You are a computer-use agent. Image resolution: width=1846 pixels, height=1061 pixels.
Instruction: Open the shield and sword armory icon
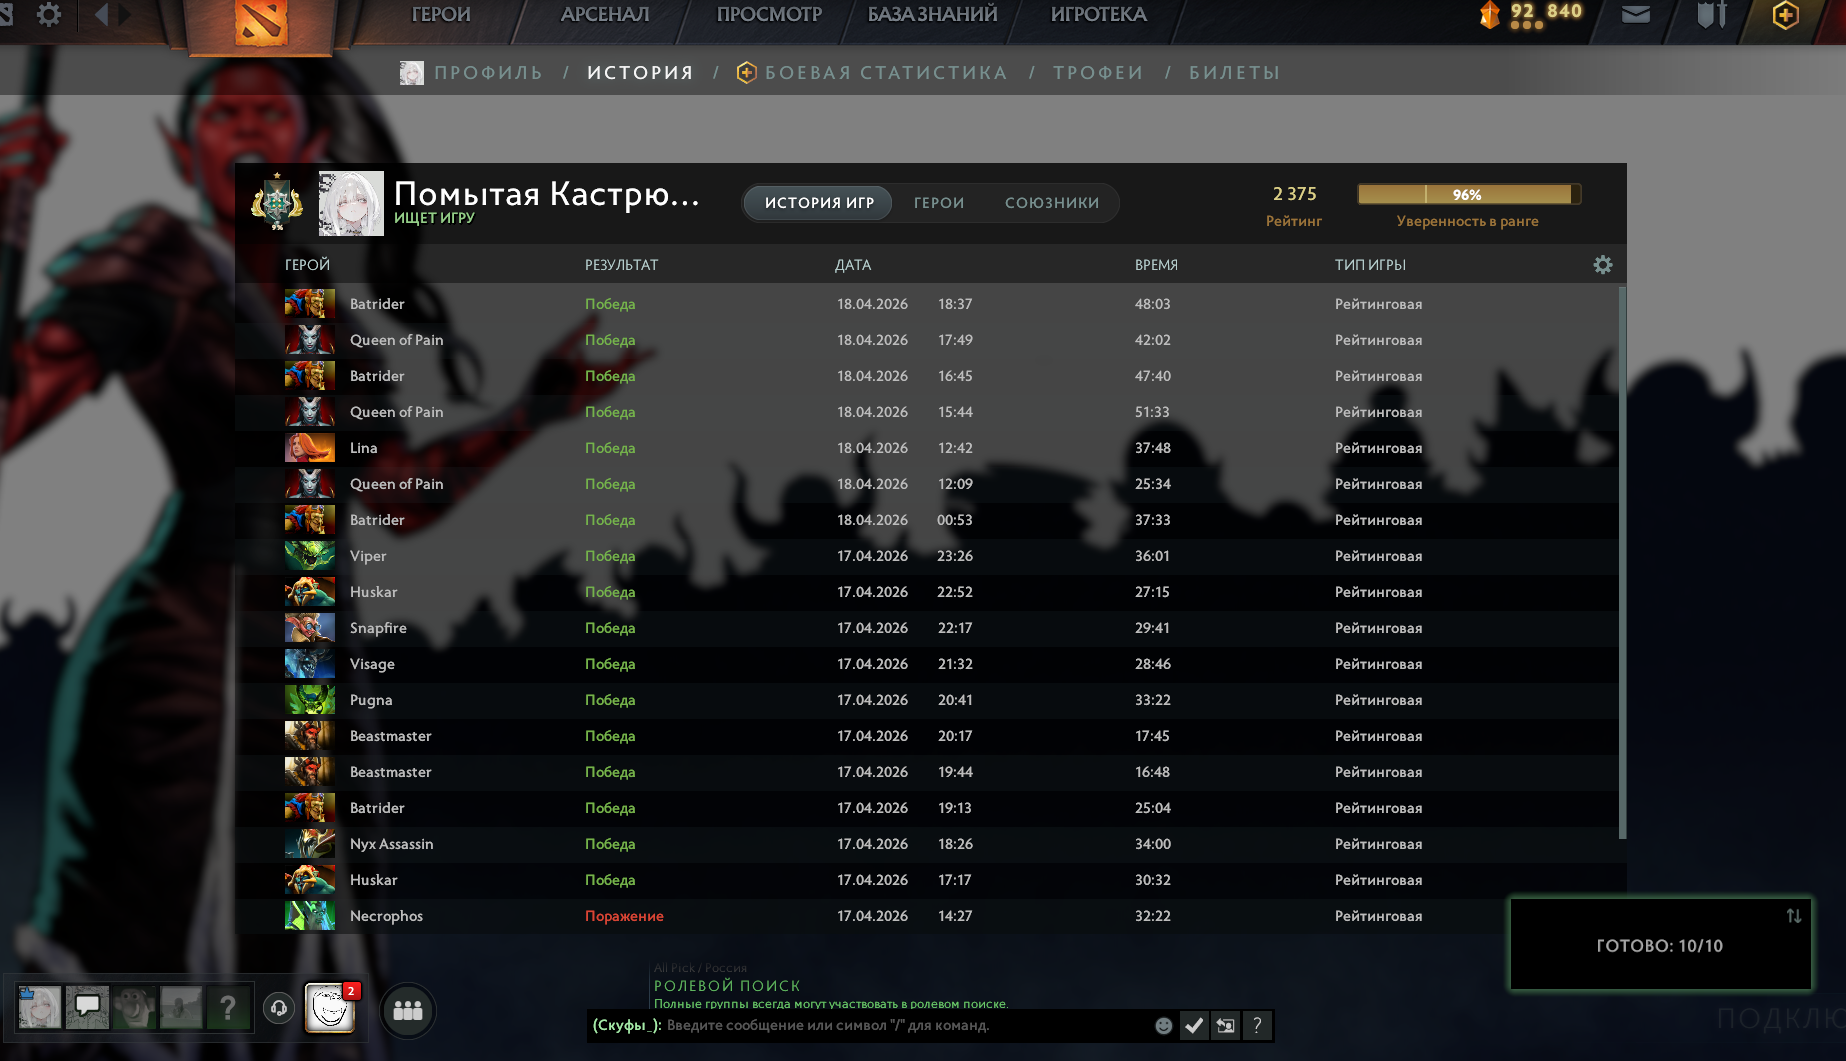[x=1712, y=15]
